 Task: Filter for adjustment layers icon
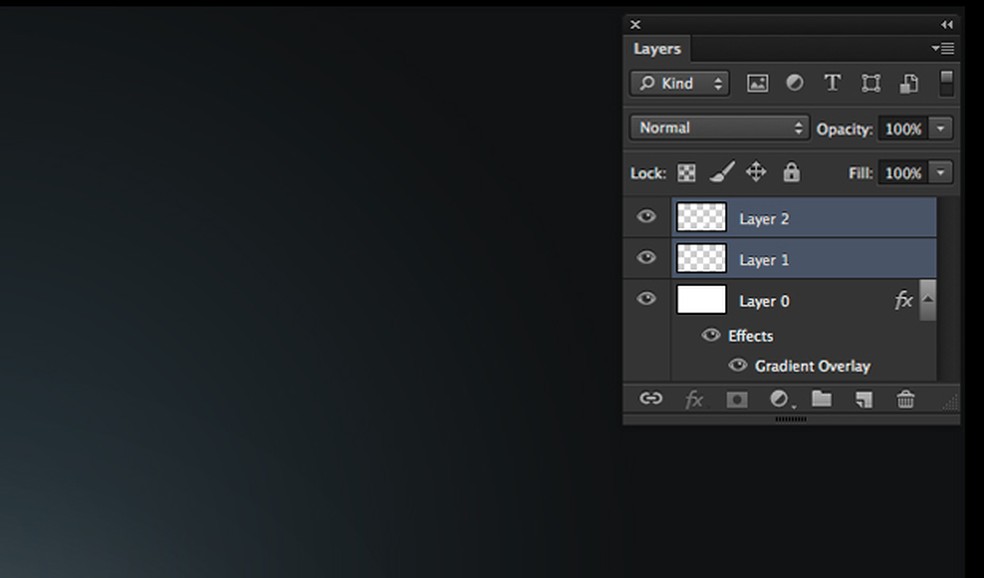[794, 83]
